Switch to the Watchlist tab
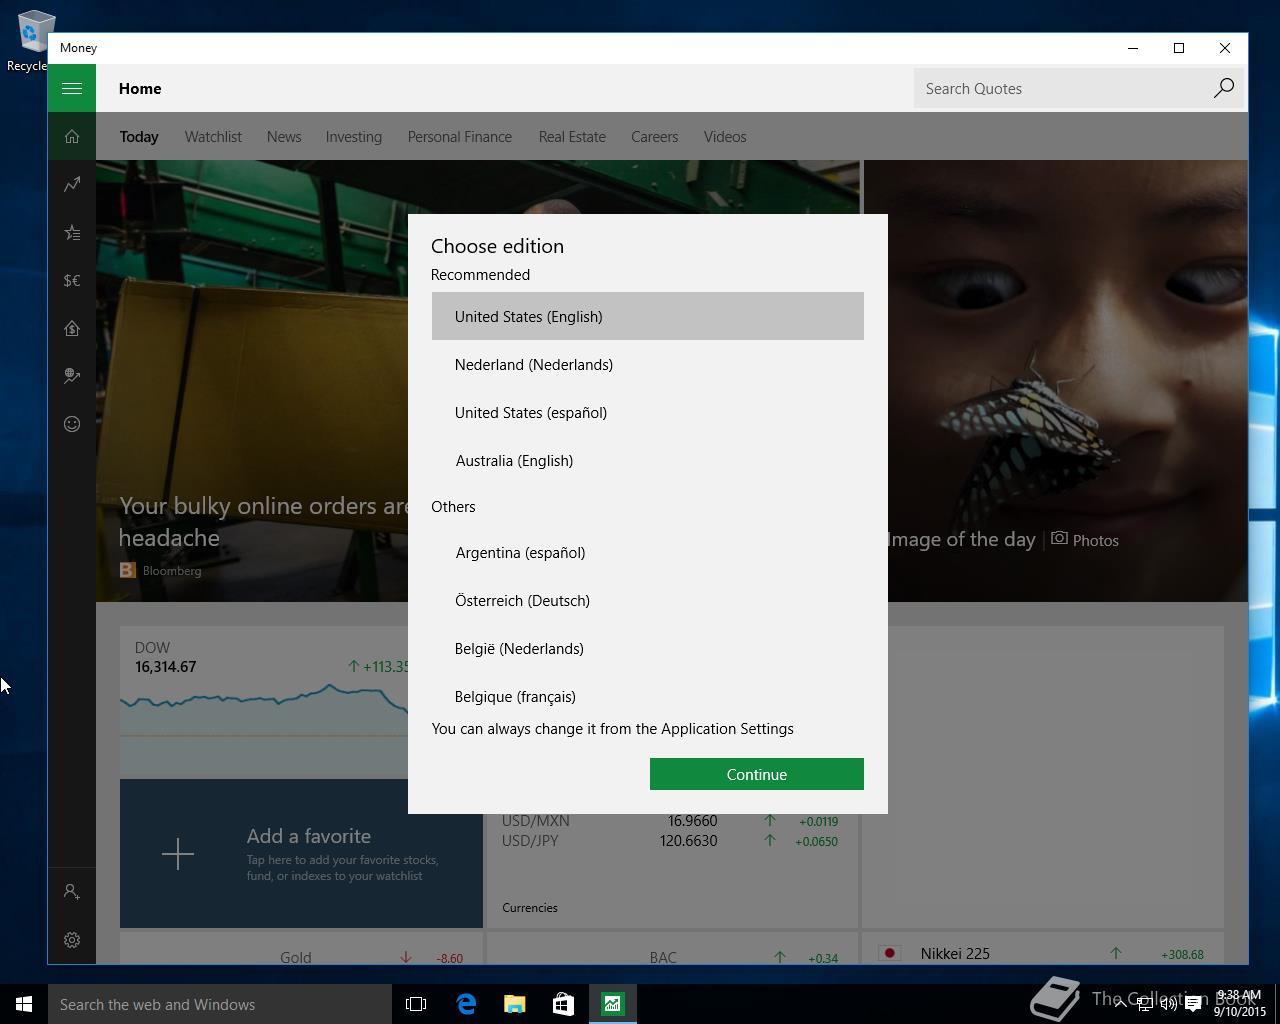 coord(213,137)
